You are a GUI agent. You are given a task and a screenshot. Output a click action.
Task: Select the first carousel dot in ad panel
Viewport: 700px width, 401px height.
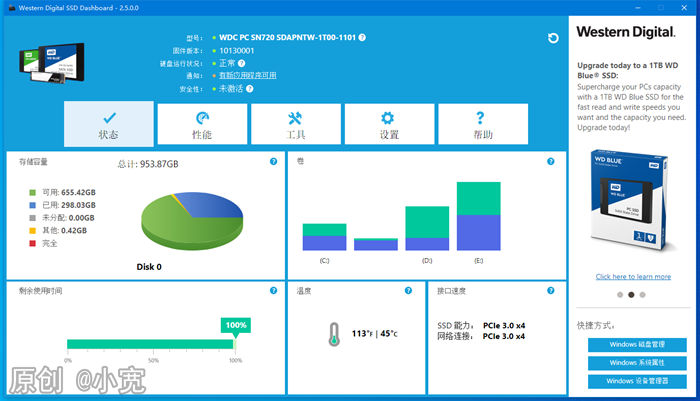(x=620, y=295)
